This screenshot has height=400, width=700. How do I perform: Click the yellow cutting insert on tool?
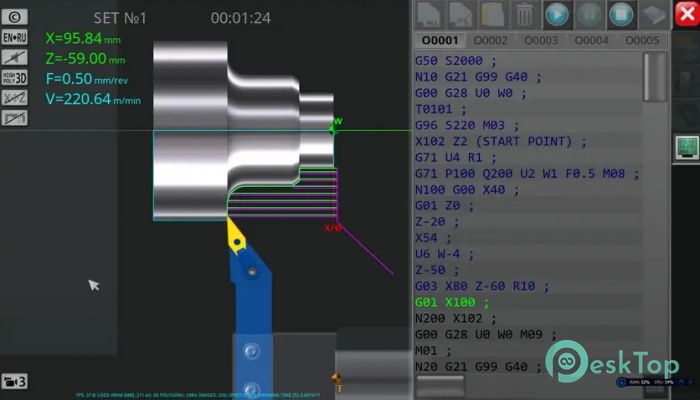[x=235, y=235]
